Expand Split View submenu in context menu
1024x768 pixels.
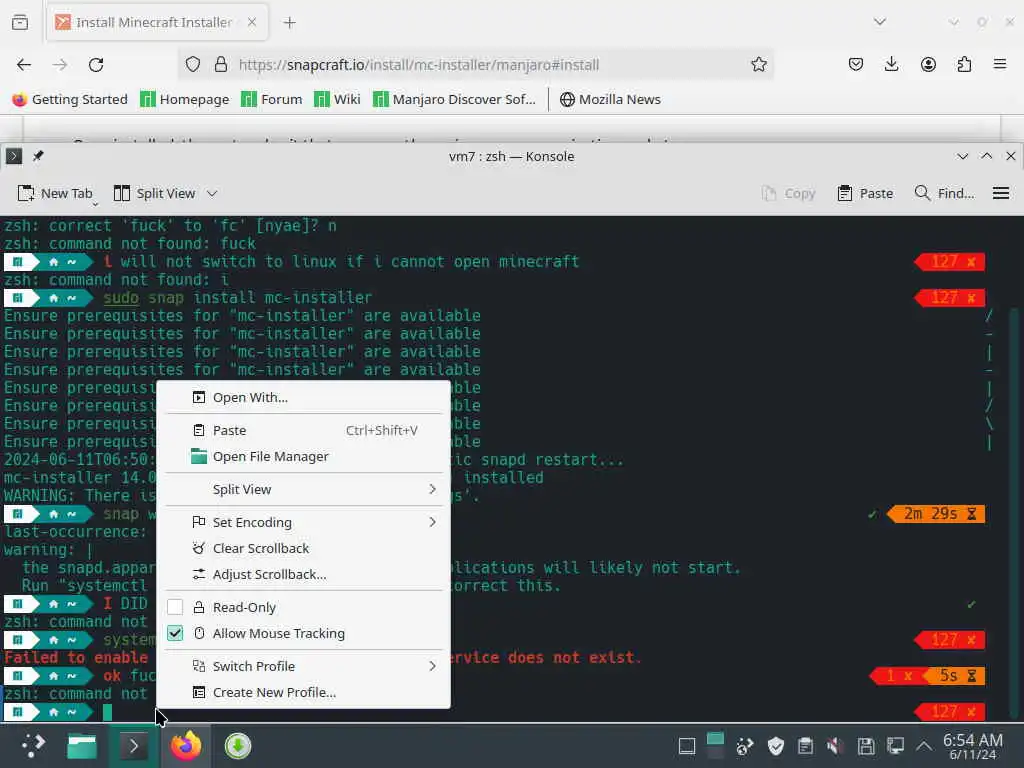click(x=304, y=489)
